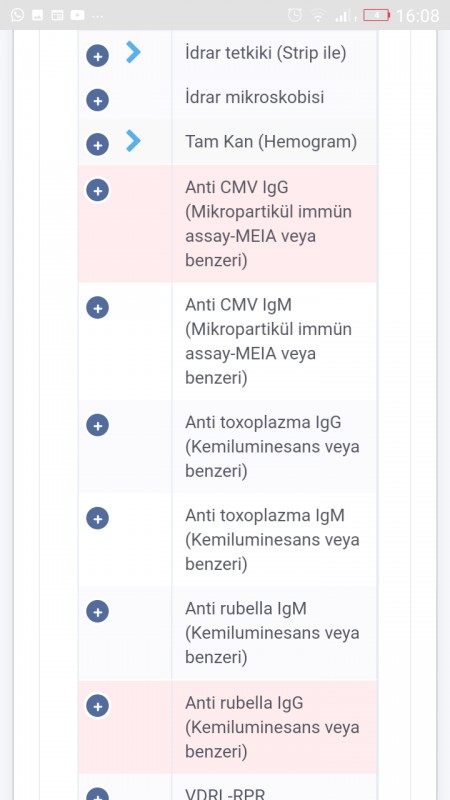Tap plus icon next to Tam Kan (Hemogram)
This screenshot has height=800, width=450.
[x=97, y=144]
